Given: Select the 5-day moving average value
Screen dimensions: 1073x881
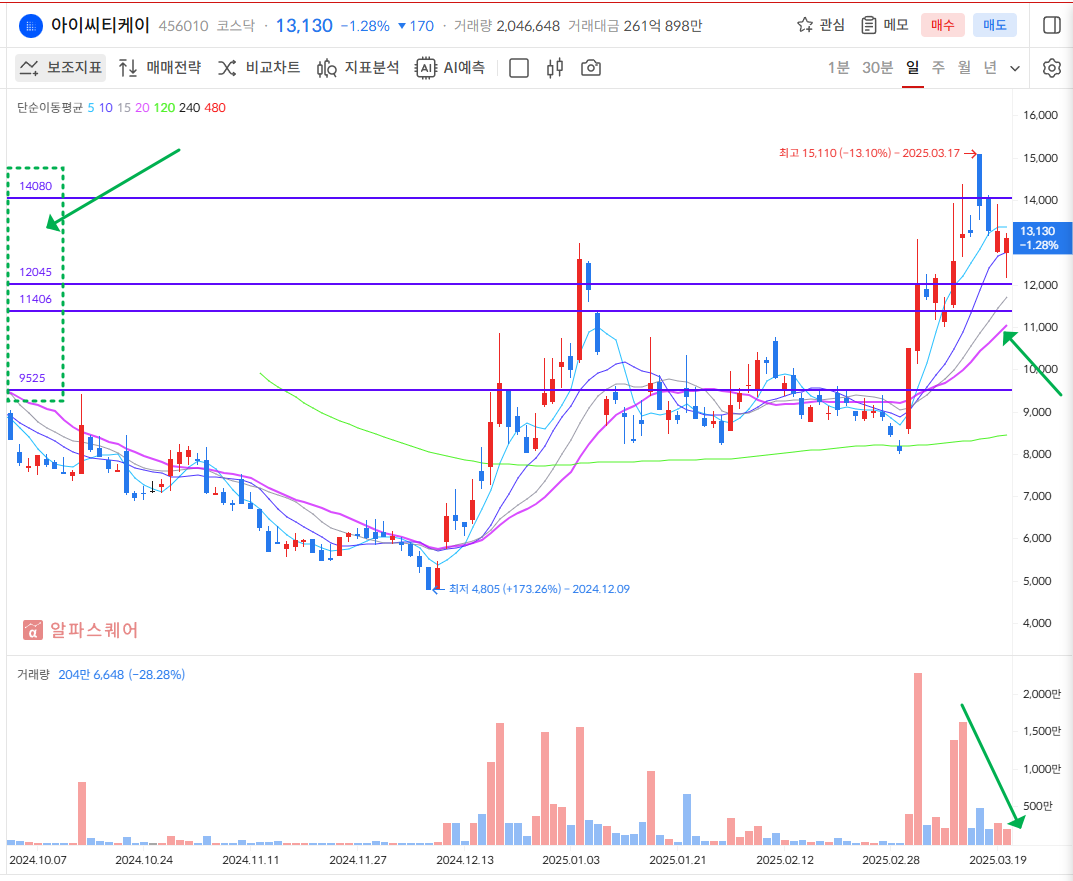Looking at the screenshot, I should 91,107.
